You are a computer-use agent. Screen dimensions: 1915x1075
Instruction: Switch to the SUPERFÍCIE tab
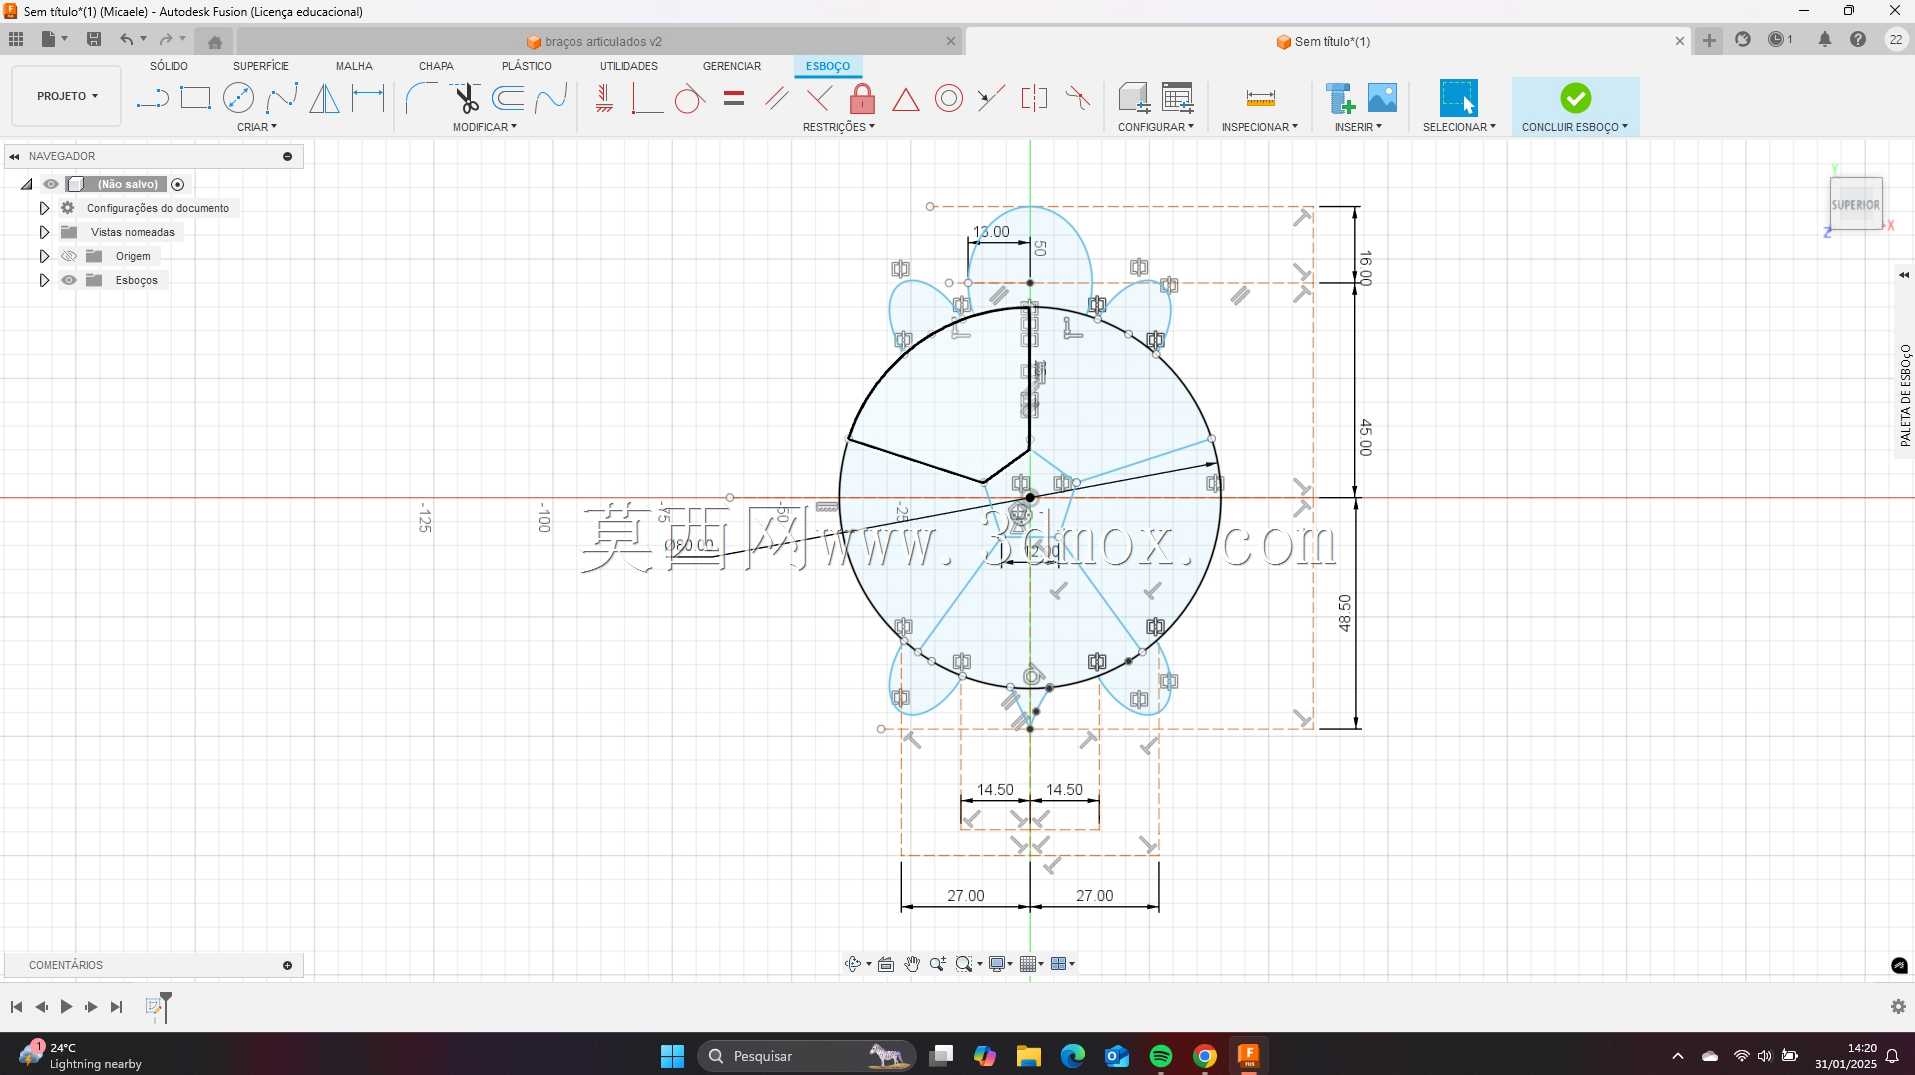point(261,66)
